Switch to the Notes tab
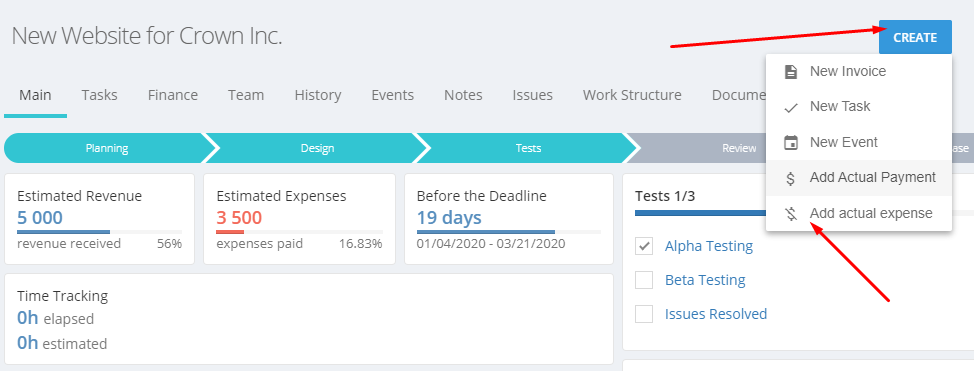Viewport: 974px width, 371px height. coord(463,95)
